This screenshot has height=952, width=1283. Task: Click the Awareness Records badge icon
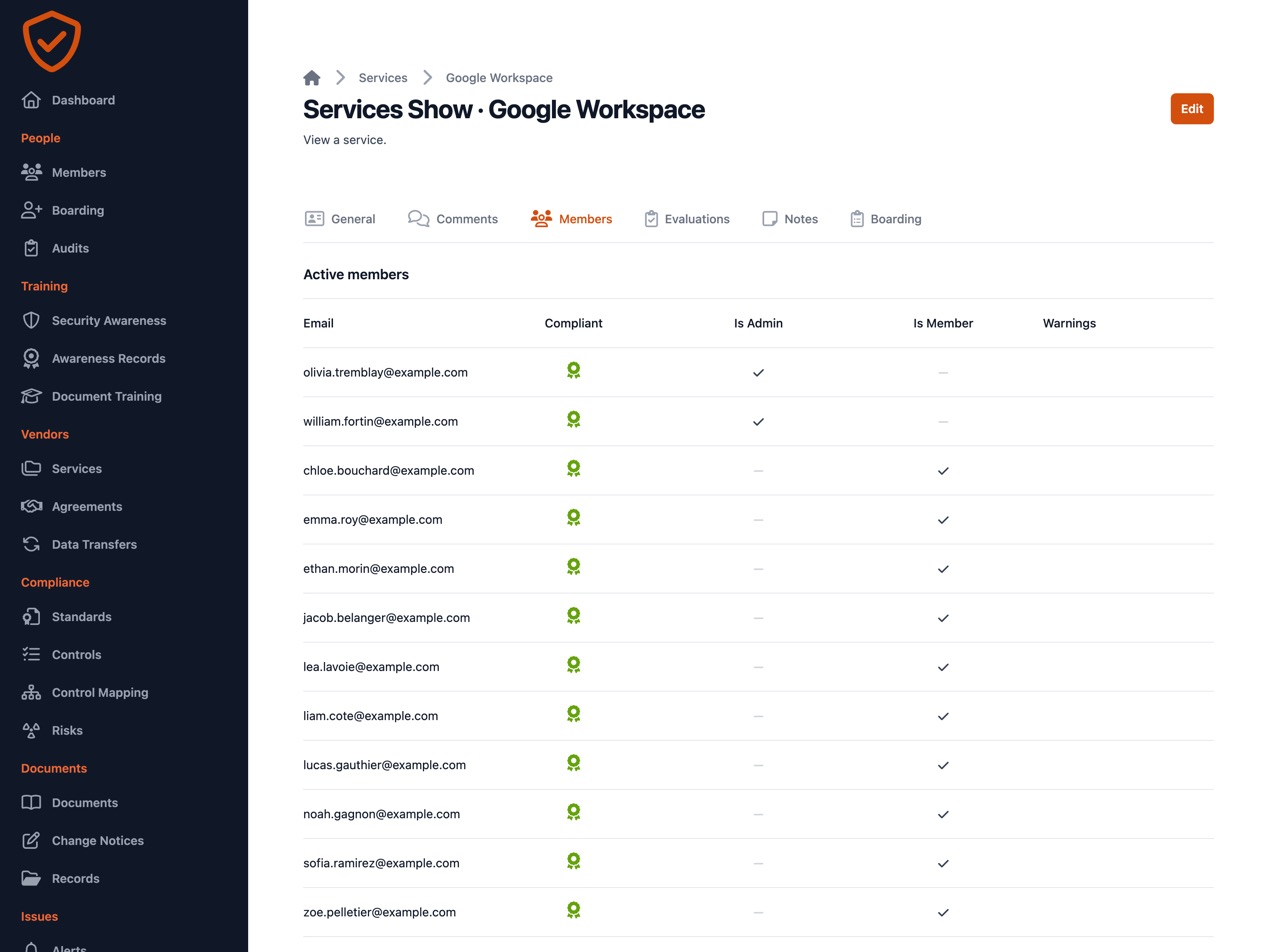(x=32, y=359)
